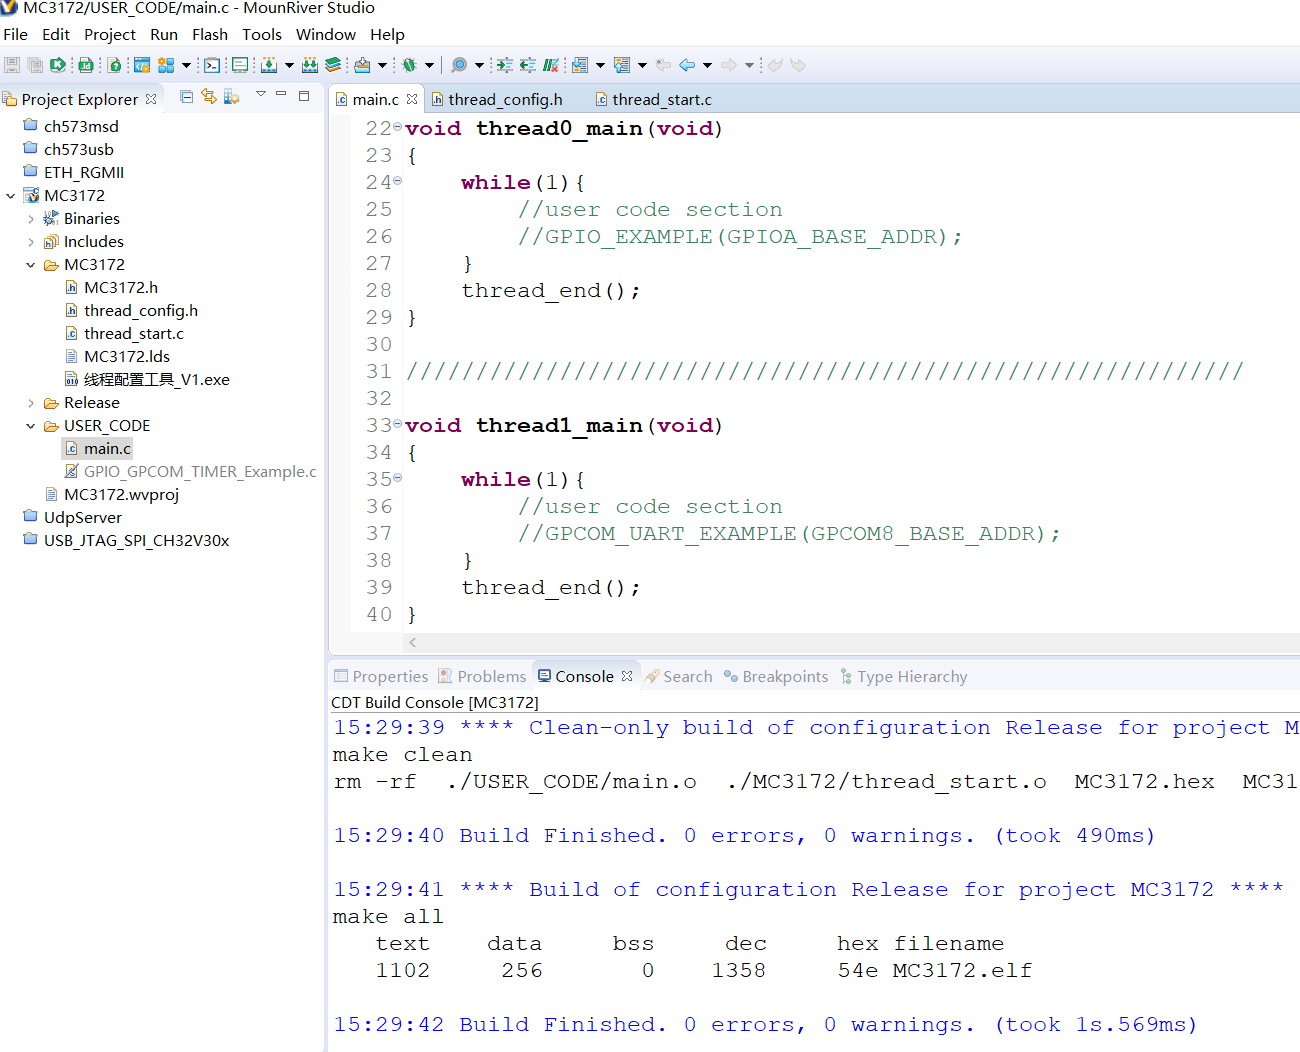Image resolution: width=1300 pixels, height=1052 pixels.
Task: Open the Debug bug dropdown arrow
Action: (x=429, y=65)
